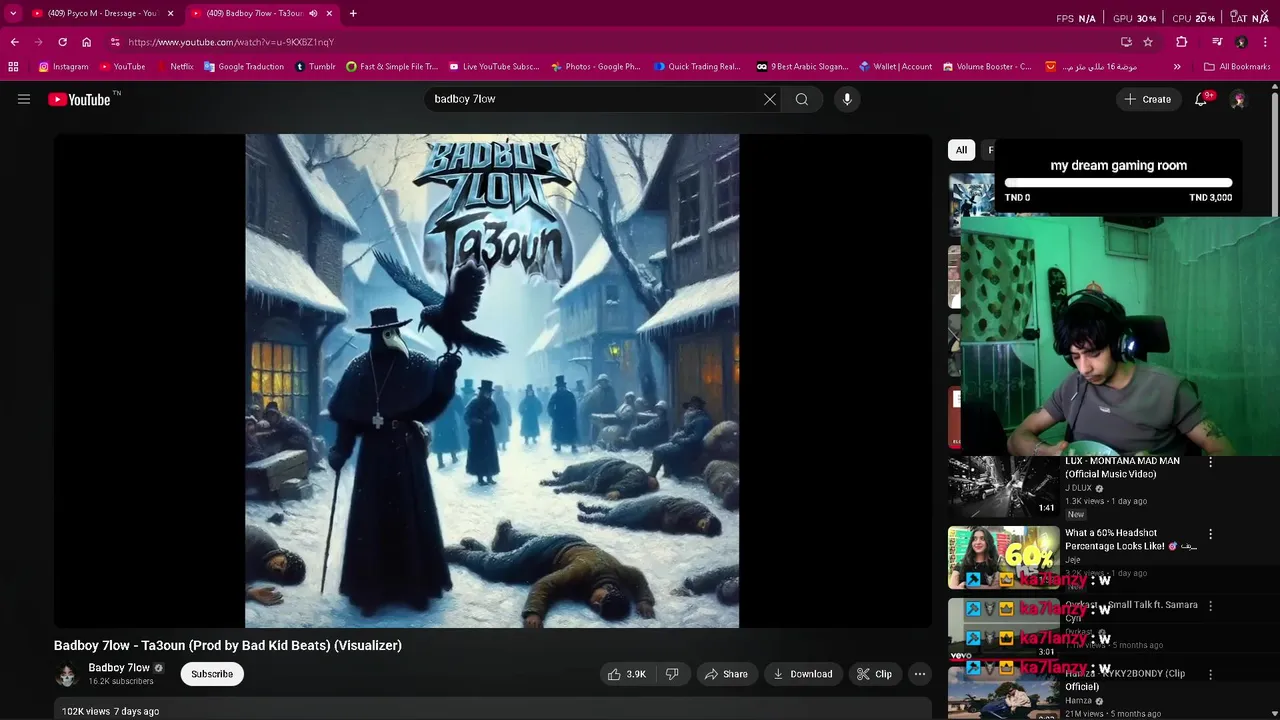Screen dimensions: 1280x720
Task: Open browser profile avatar
Action: (1241, 42)
